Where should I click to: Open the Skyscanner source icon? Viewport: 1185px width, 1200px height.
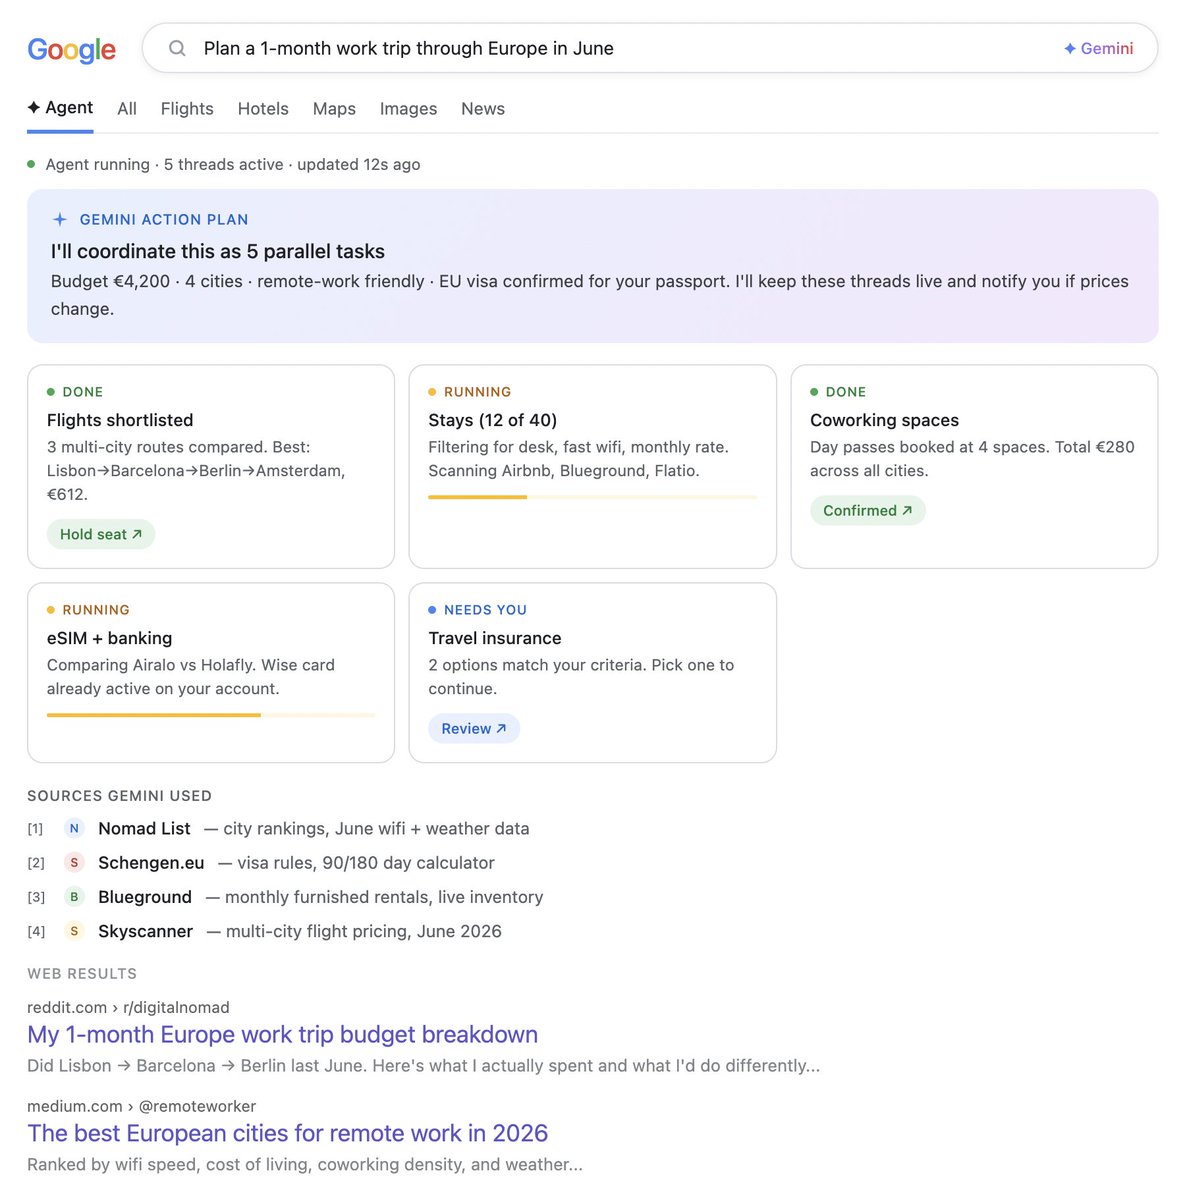74,931
